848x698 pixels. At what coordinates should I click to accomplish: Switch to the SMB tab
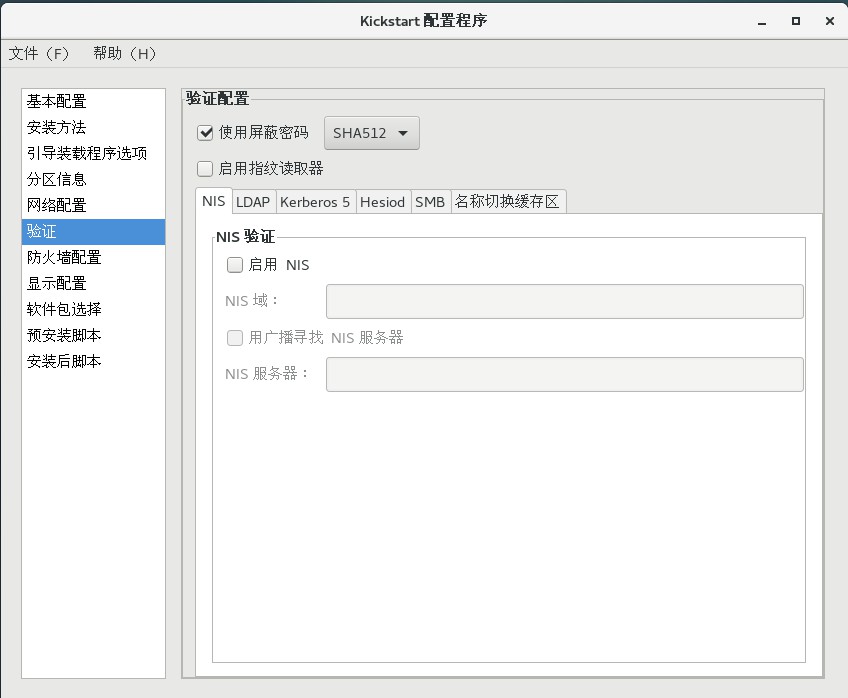point(430,202)
